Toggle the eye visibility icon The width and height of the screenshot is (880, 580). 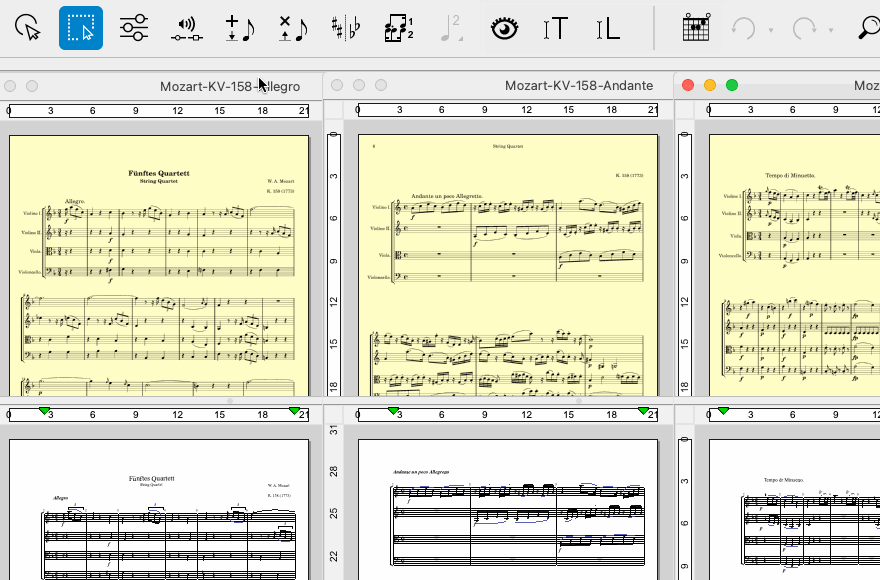click(x=505, y=28)
